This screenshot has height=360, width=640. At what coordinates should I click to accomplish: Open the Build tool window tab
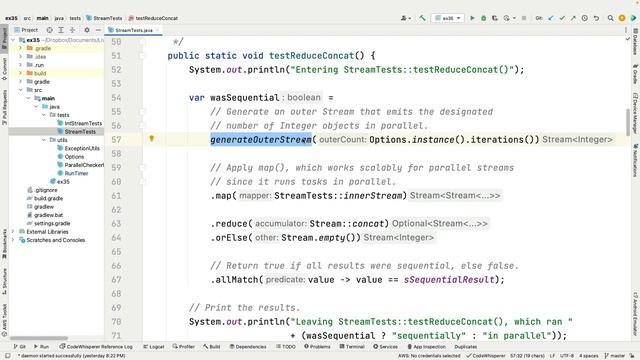tap(211, 347)
